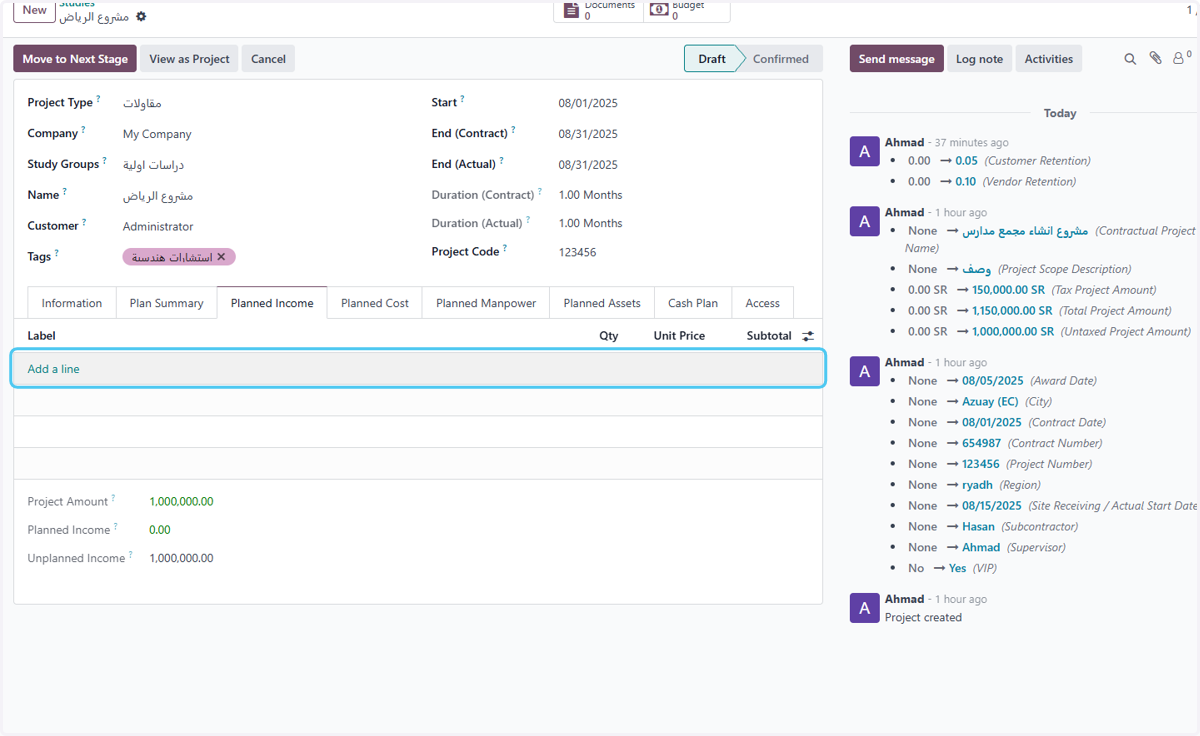Click Planned Income value 0.00

[x=160, y=530]
